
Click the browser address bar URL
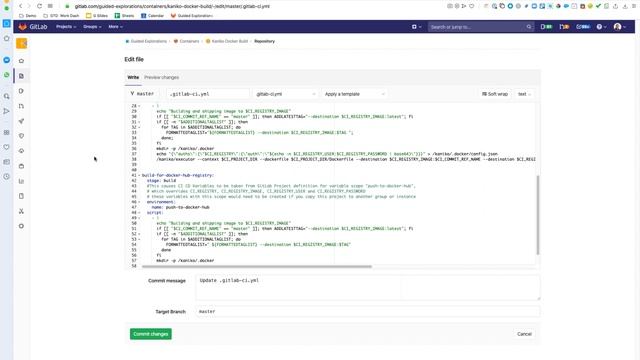[172, 6]
